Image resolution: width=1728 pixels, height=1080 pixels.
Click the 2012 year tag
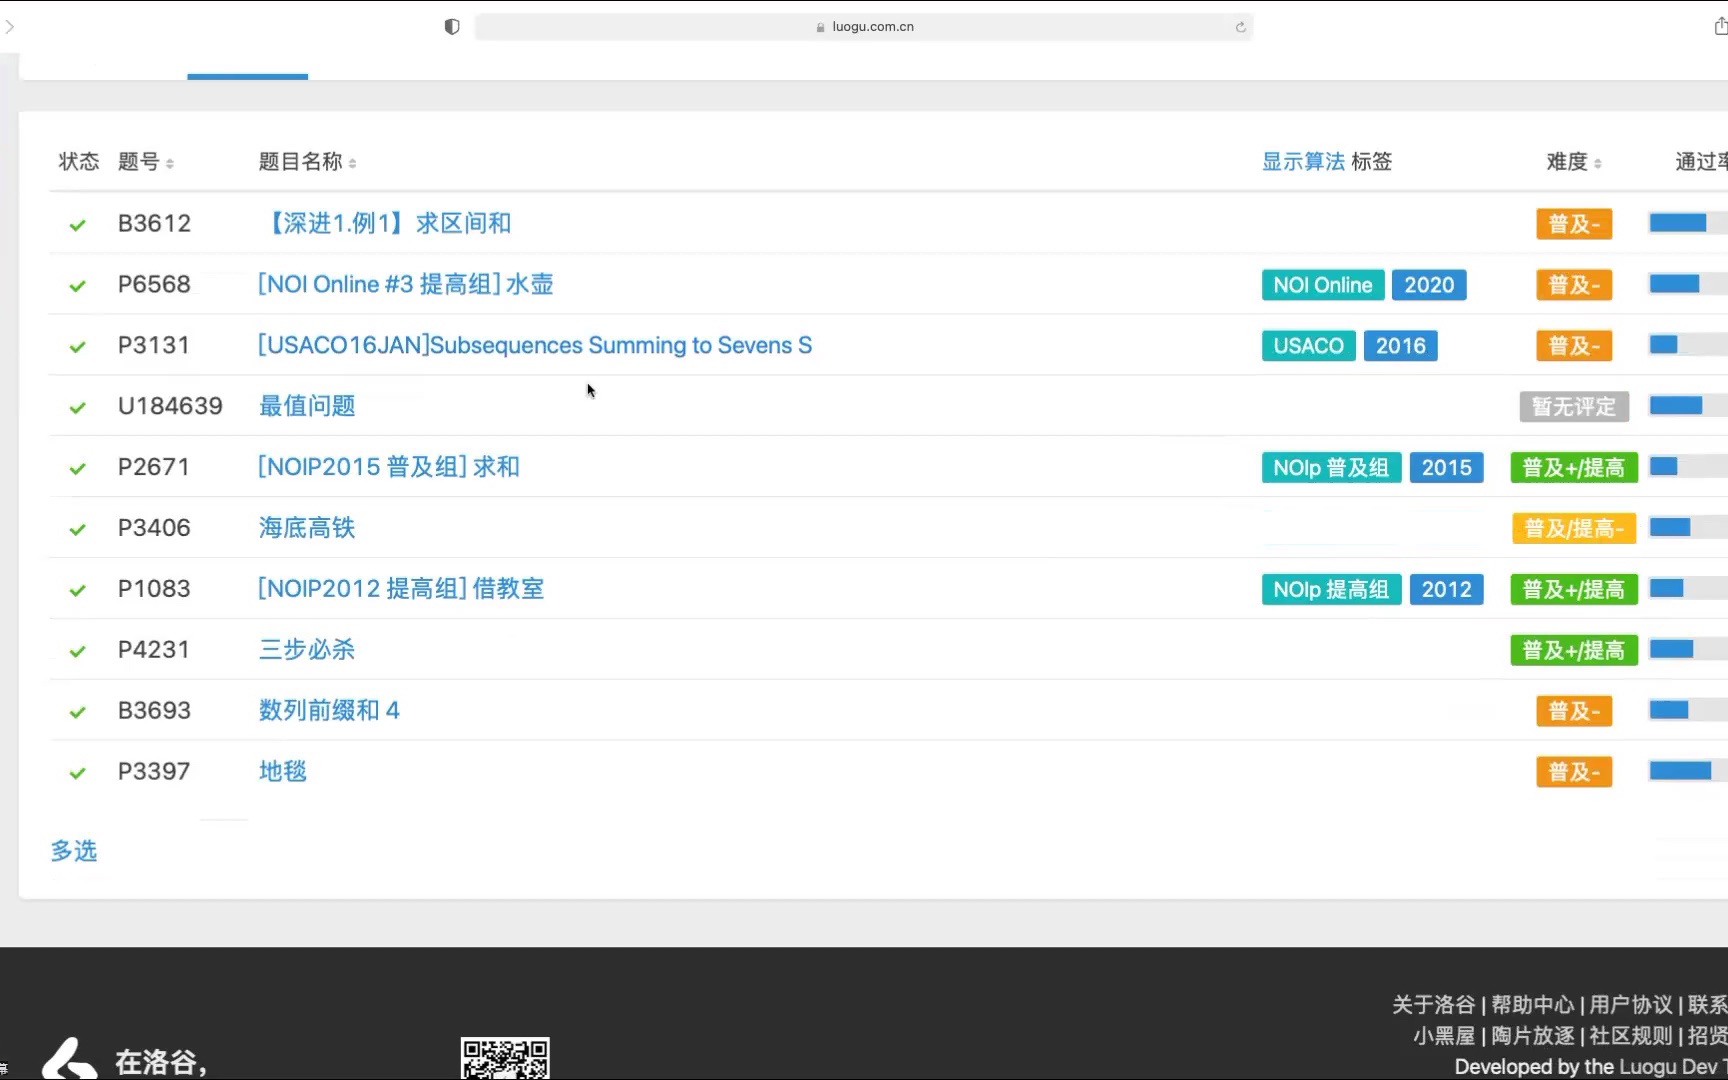point(1447,590)
